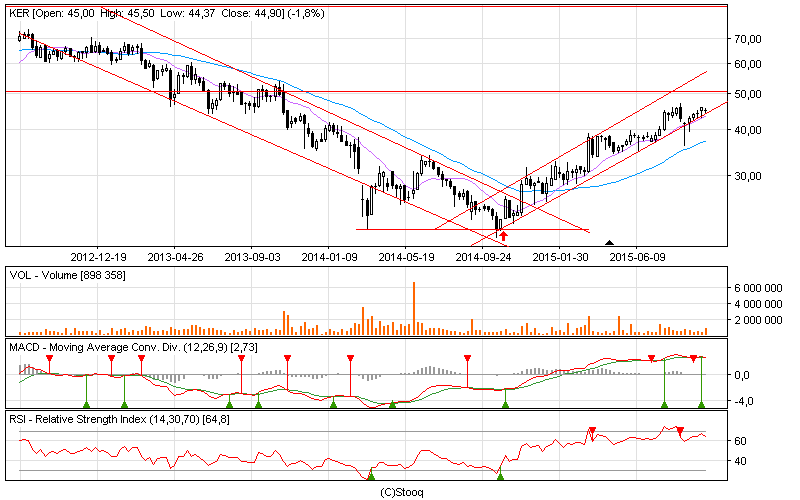Select the 70,00 price axis label

click(x=747, y=39)
